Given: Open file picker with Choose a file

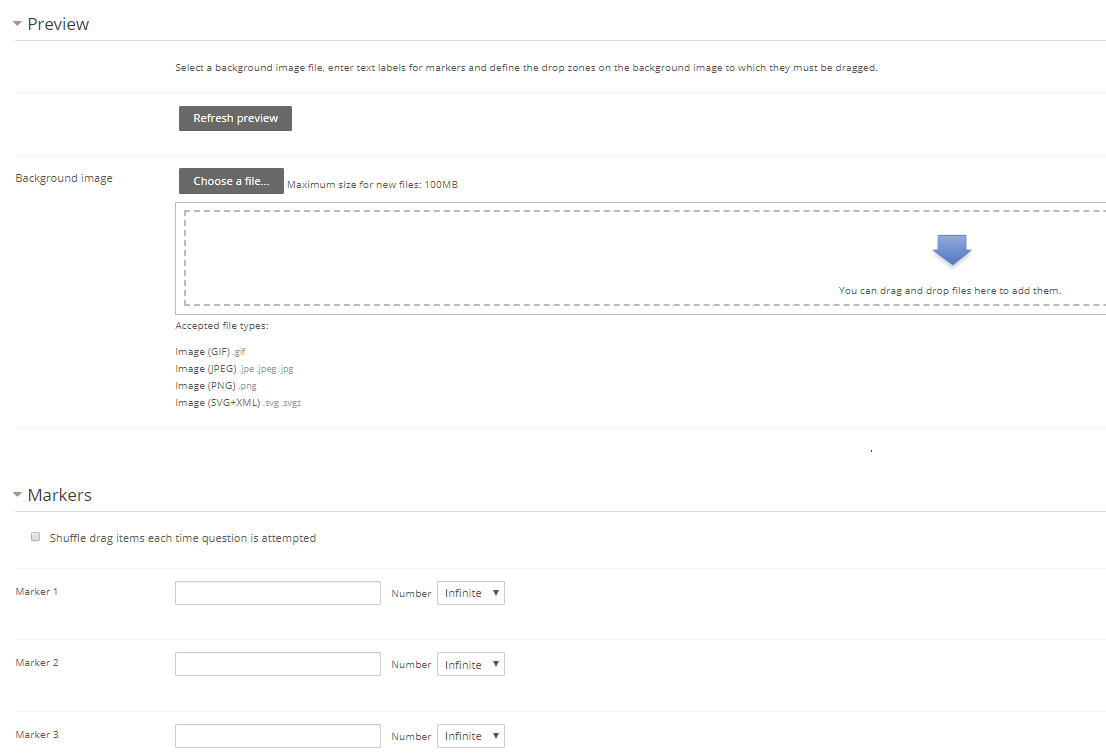Looking at the screenshot, I should pyautogui.click(x=231, y=181).
